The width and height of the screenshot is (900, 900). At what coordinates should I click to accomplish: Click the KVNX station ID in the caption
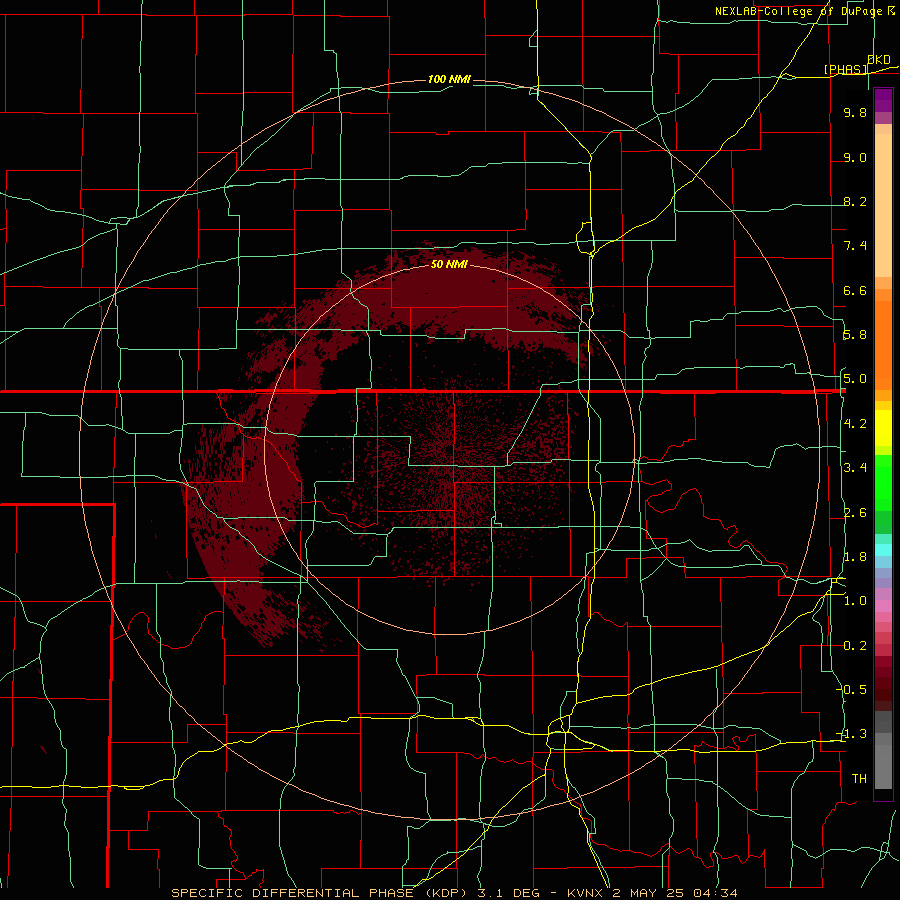pos(587,893)
